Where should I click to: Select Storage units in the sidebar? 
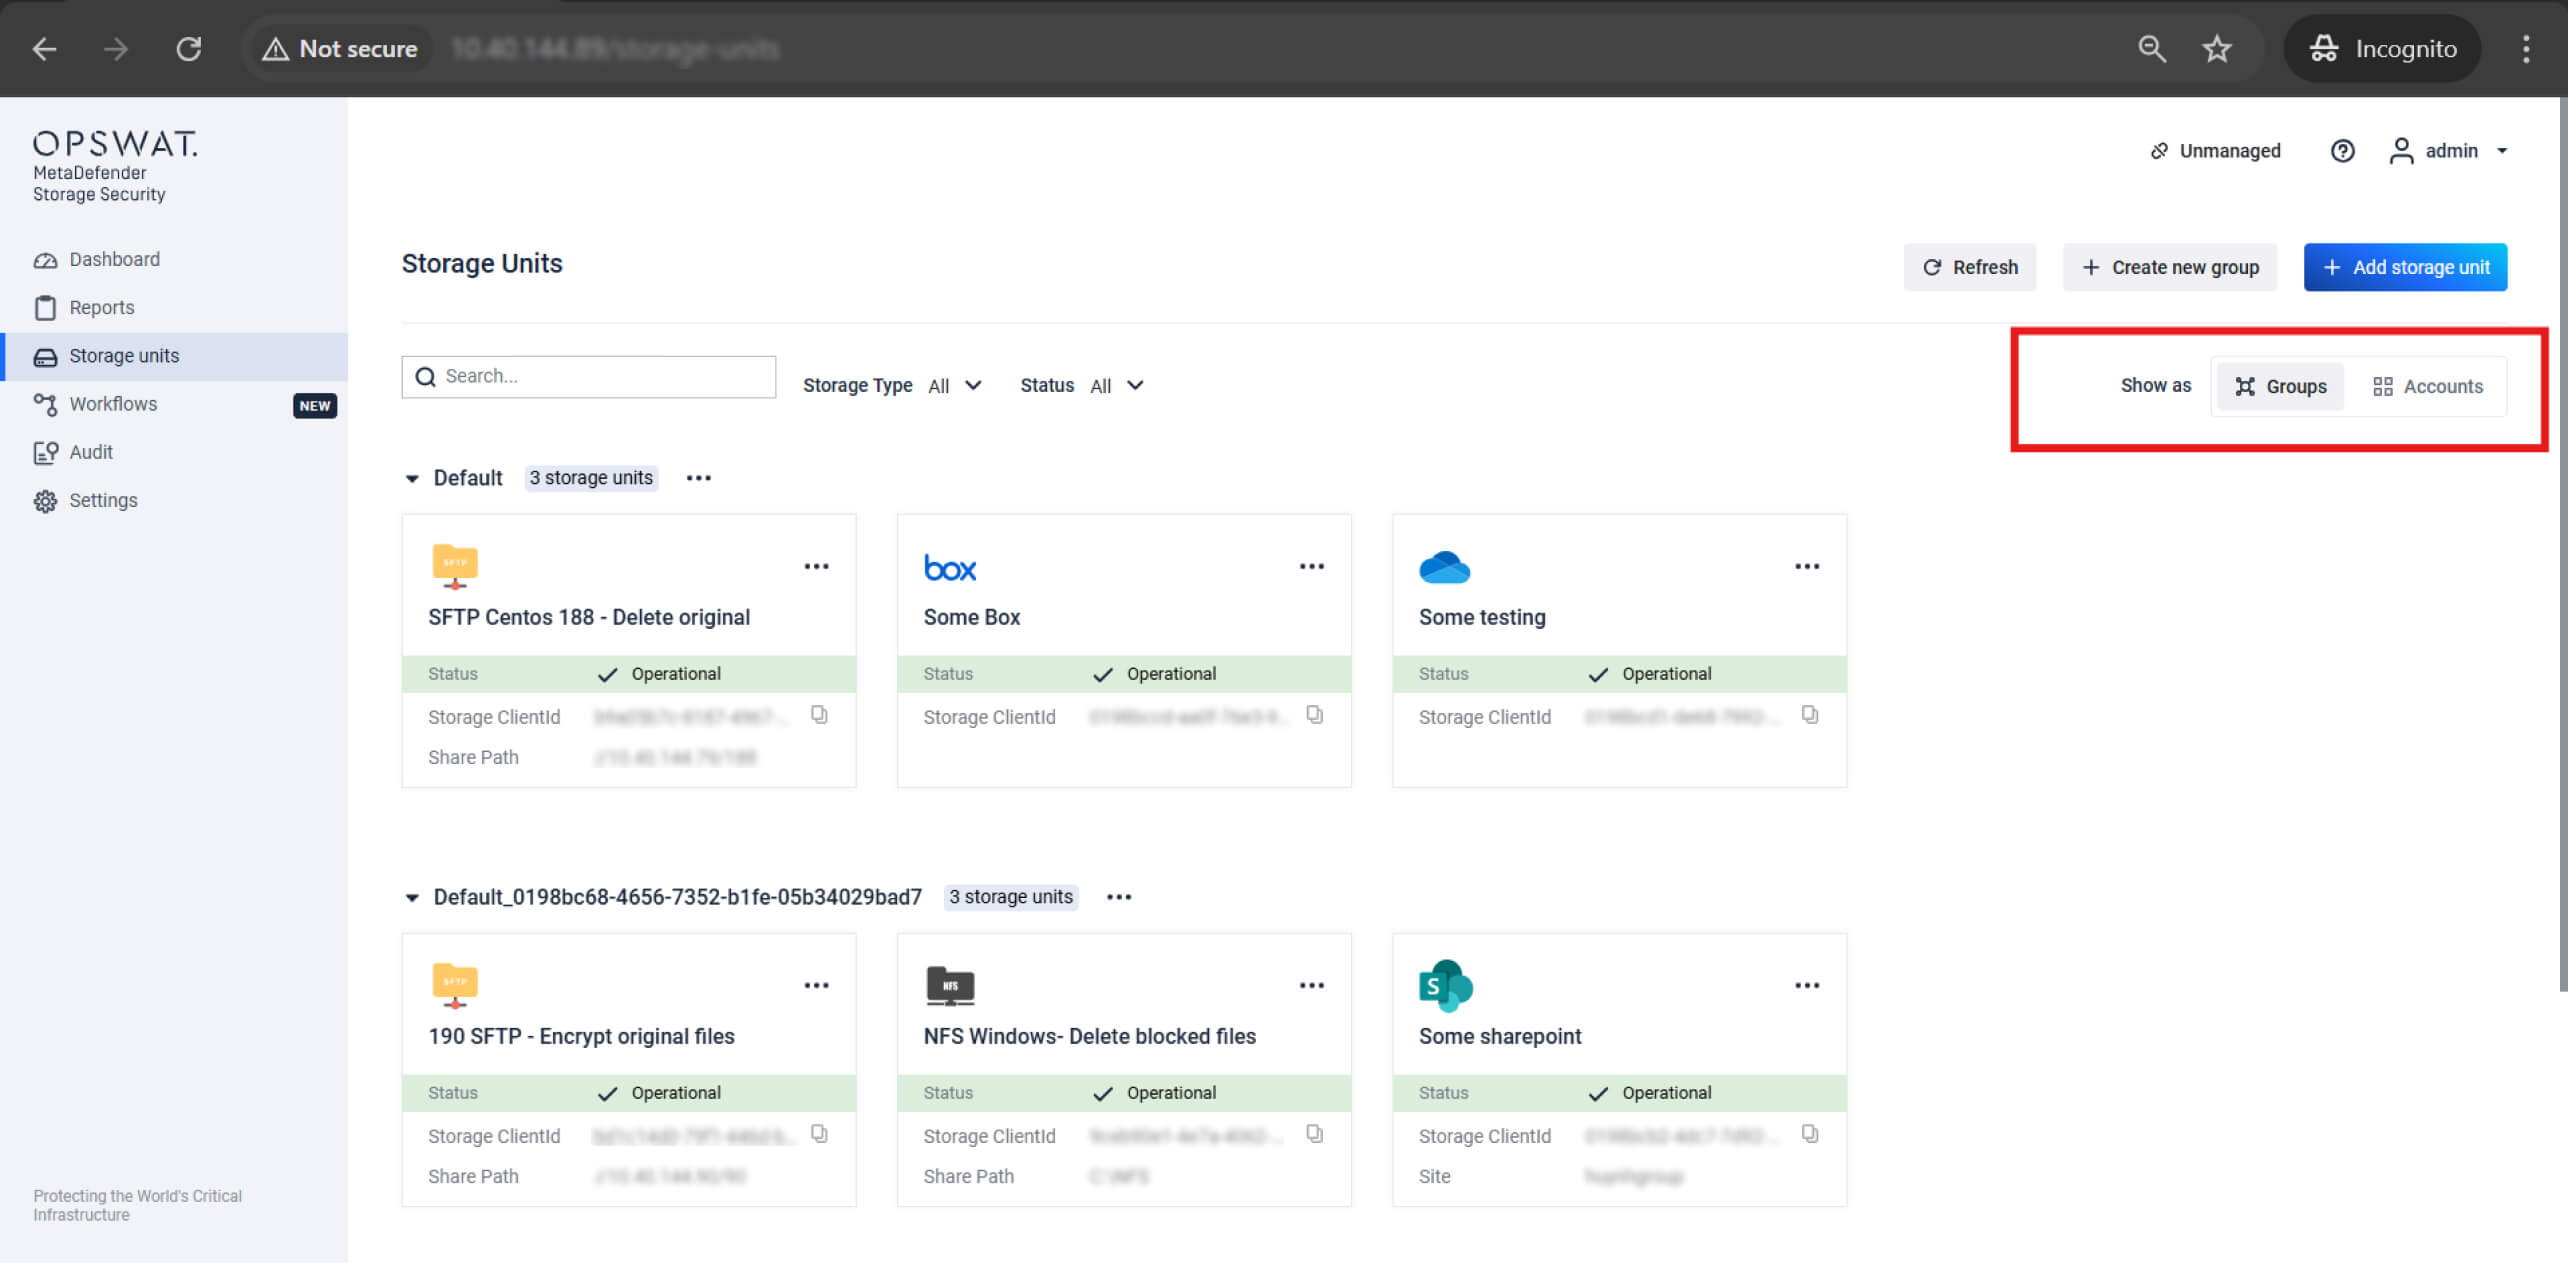pyautogui.click(x=124, y=355)
